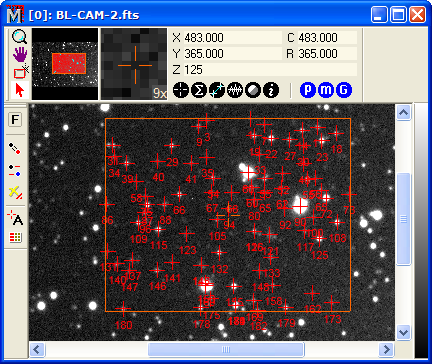Click the text label marker A tool
Screen dimensions: 432x364
pos(15,218)
